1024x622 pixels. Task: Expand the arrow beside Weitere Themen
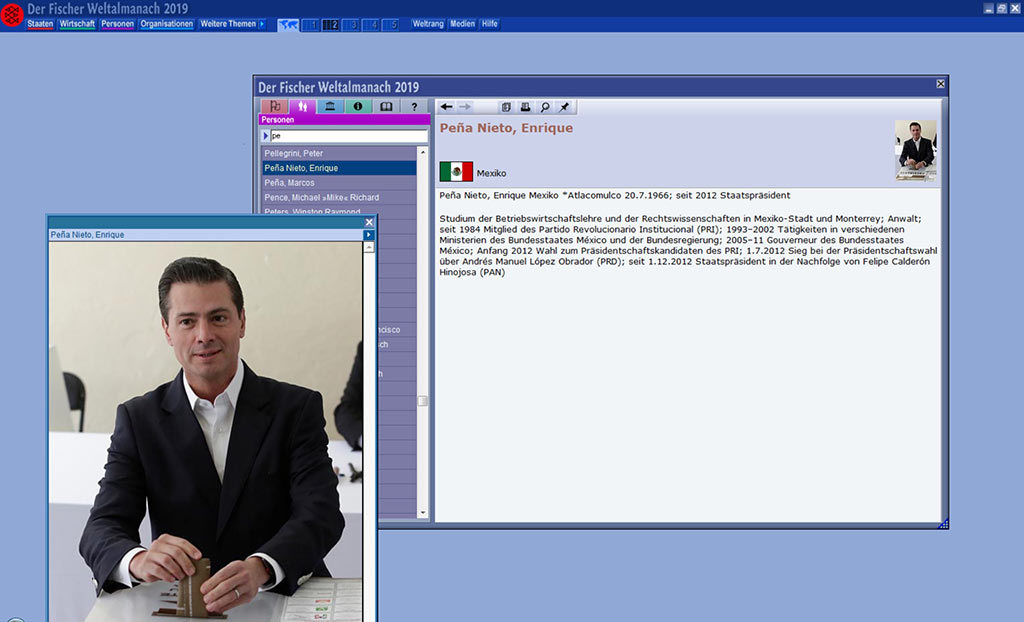pyautogui.click(x=263, y=24)
